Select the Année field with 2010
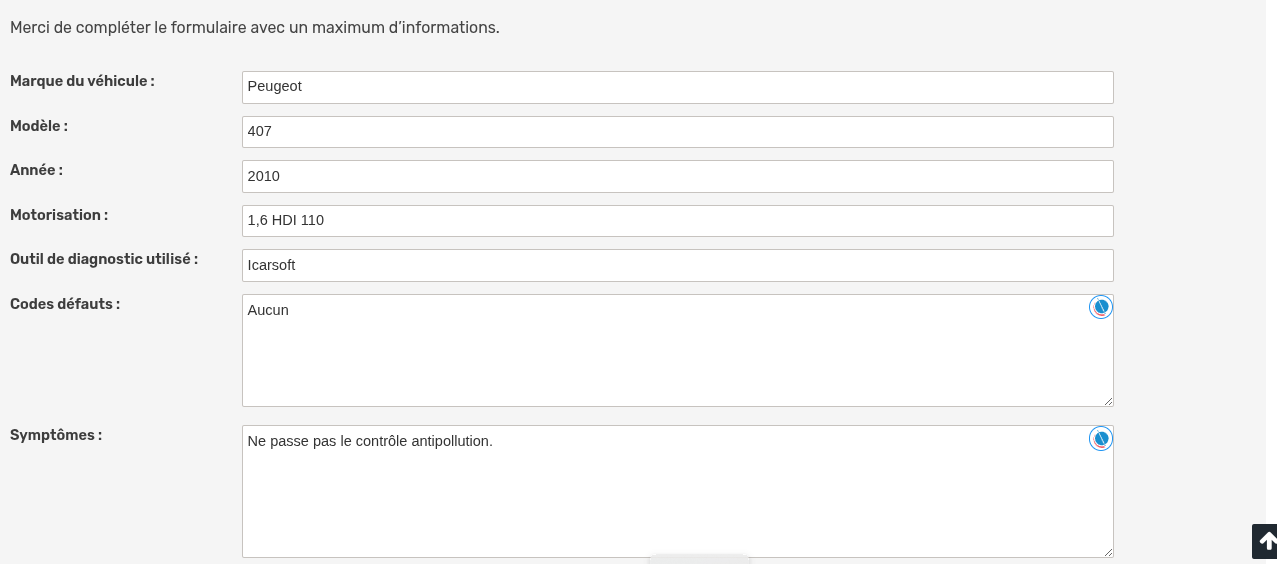This screenshot has height=564, width=1277. coord(678,176)
